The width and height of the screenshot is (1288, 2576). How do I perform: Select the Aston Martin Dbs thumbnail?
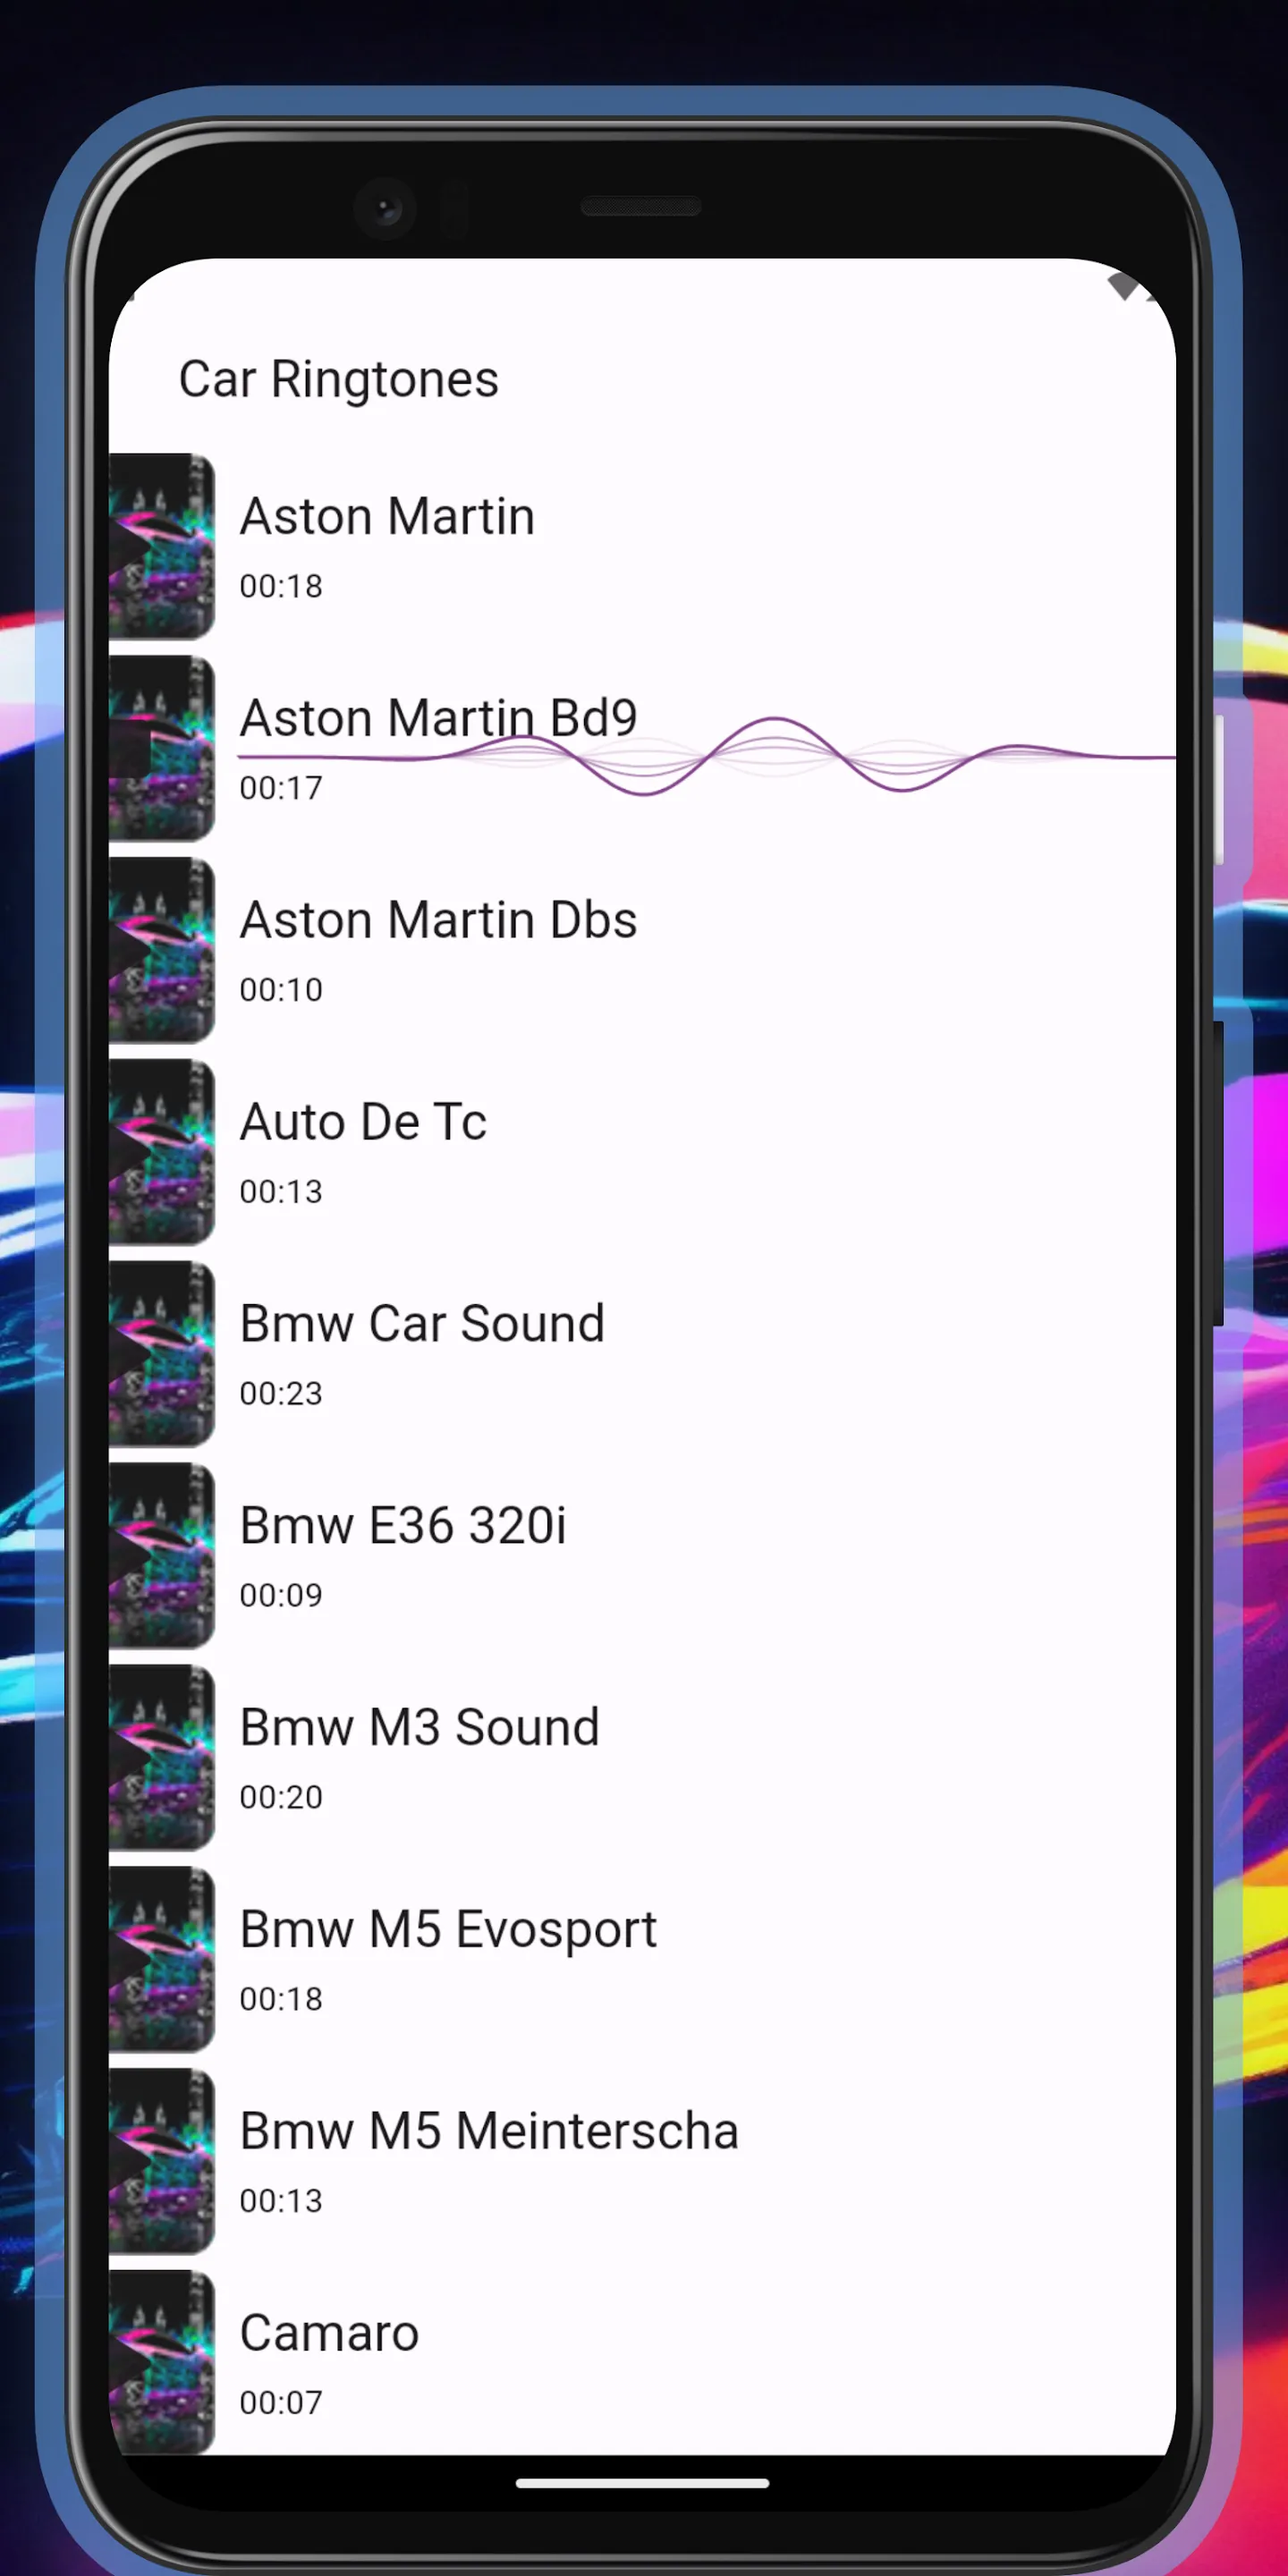pos(162,950)
